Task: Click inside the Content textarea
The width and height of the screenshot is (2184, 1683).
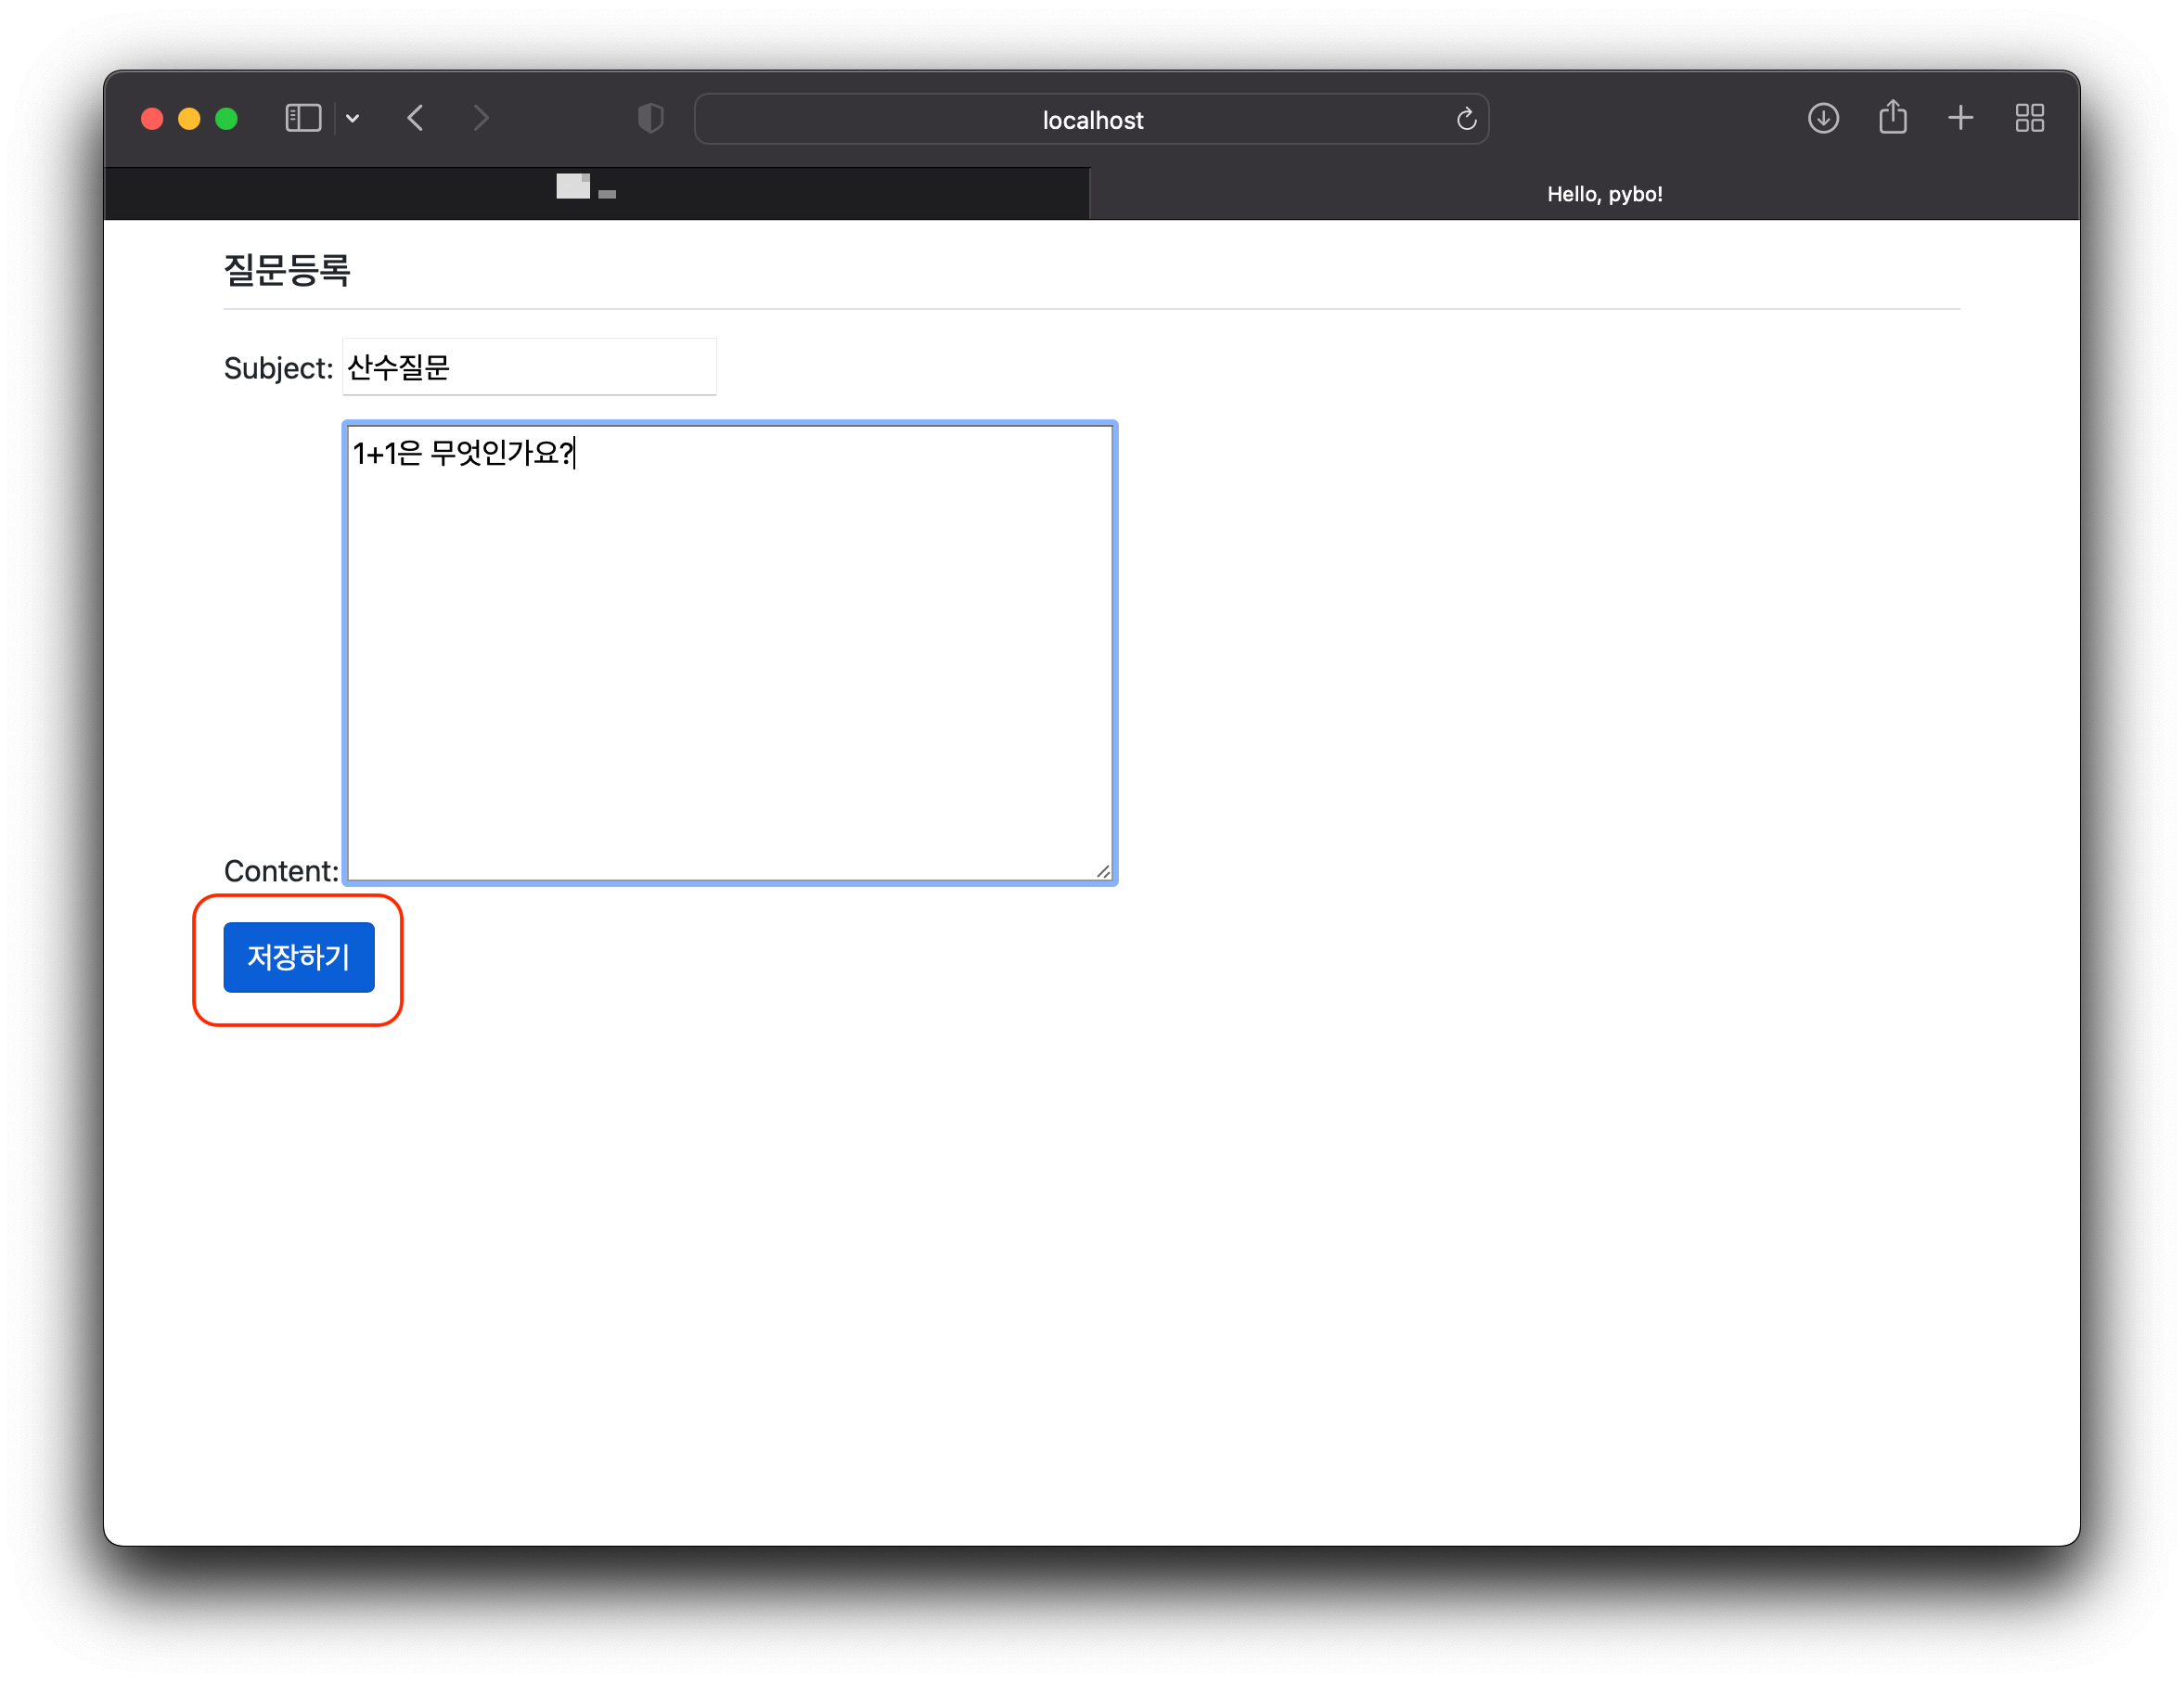Action: (729, 652)
